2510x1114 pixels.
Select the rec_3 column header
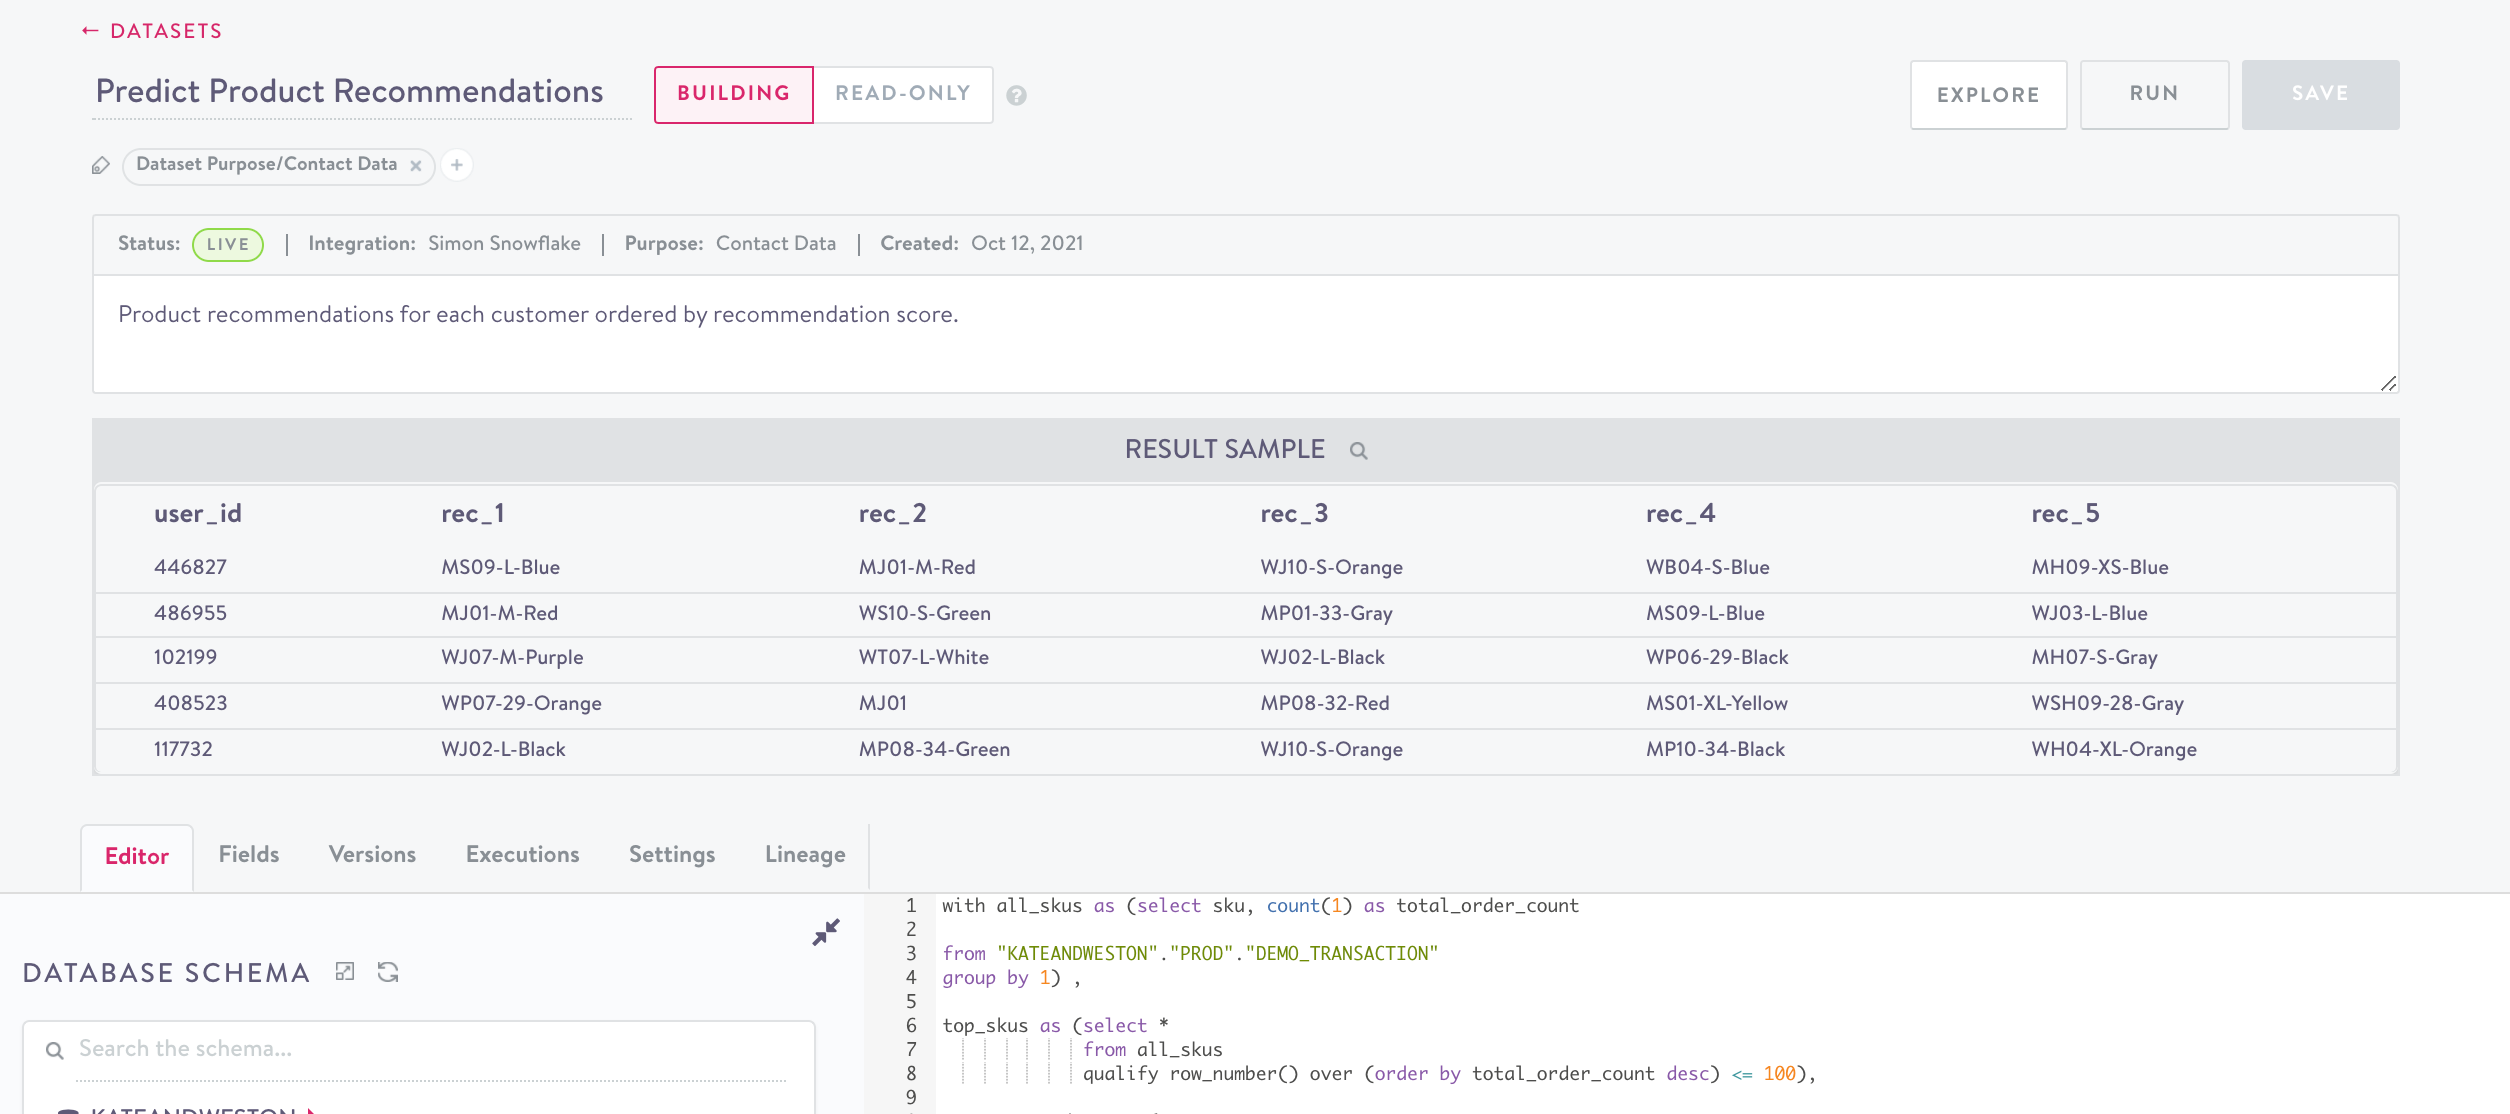[x=1294, y=514]
